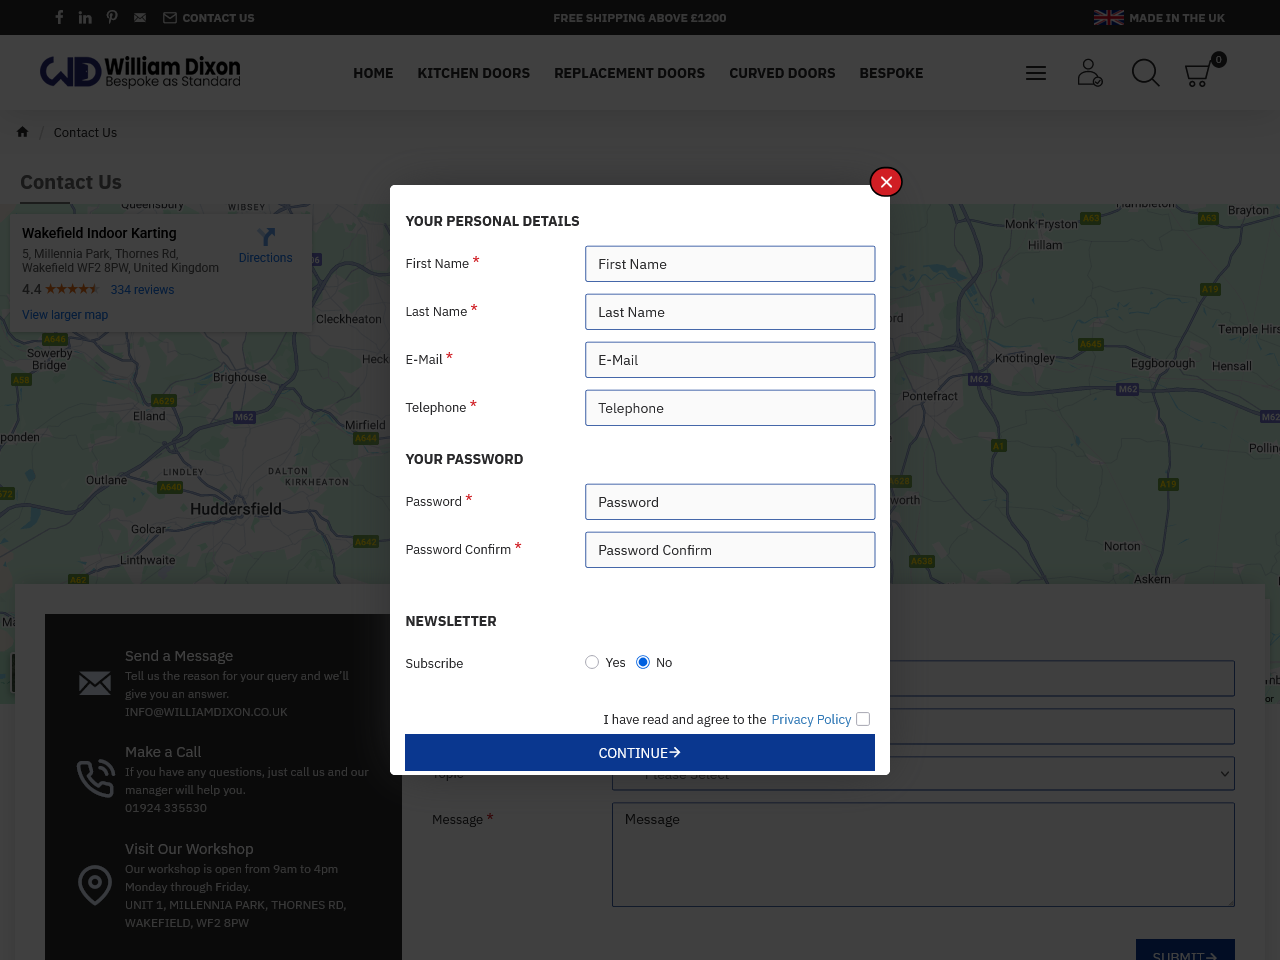The width and height of the screenshot is (1280, 960).
Task: Open the hamburger menu icon
Action: (1036, 73)
